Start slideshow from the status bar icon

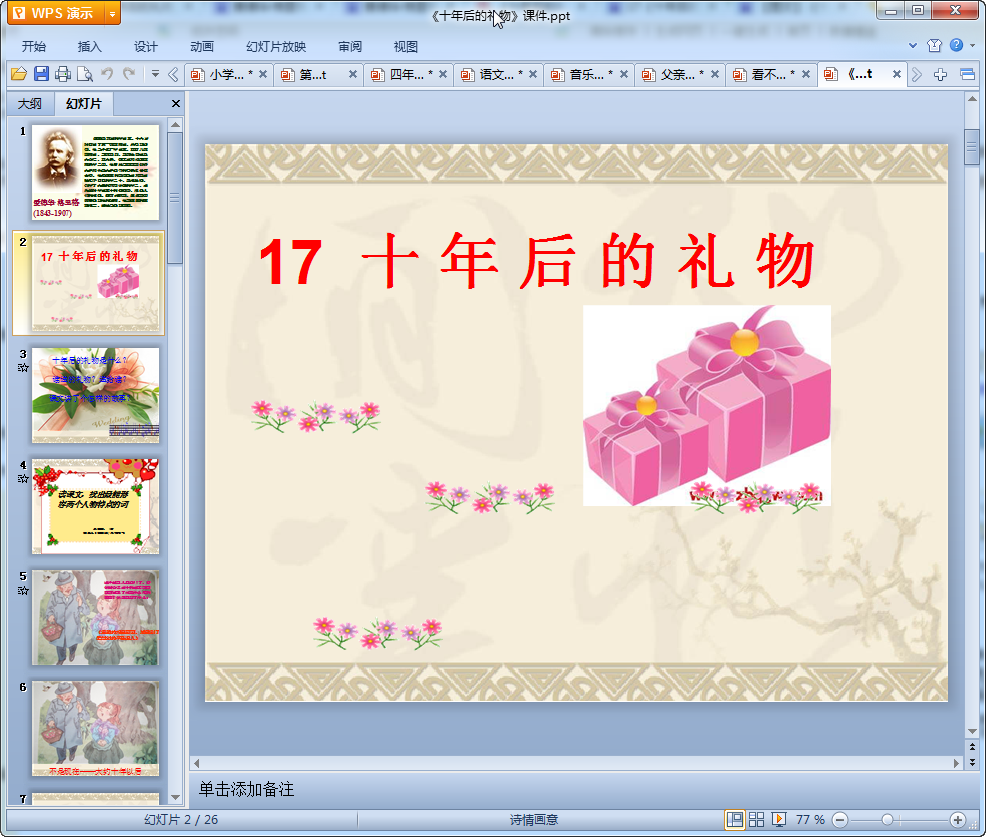coord(779,820)
